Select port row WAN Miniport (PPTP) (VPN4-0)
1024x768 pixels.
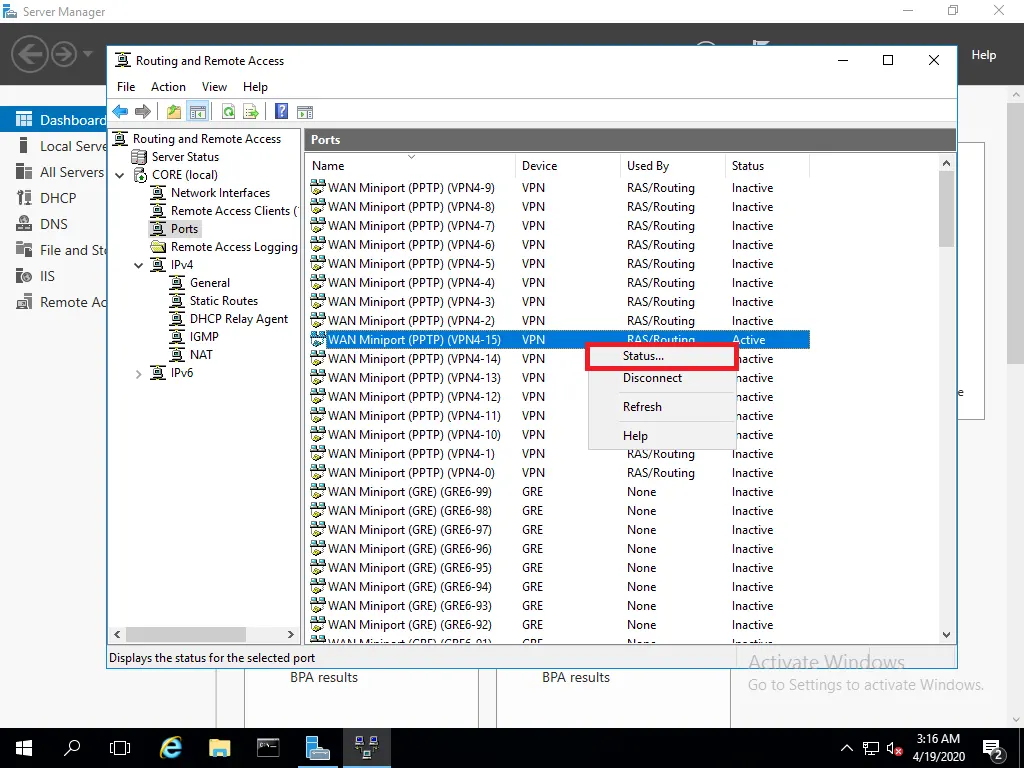click(x=560, y=473)
